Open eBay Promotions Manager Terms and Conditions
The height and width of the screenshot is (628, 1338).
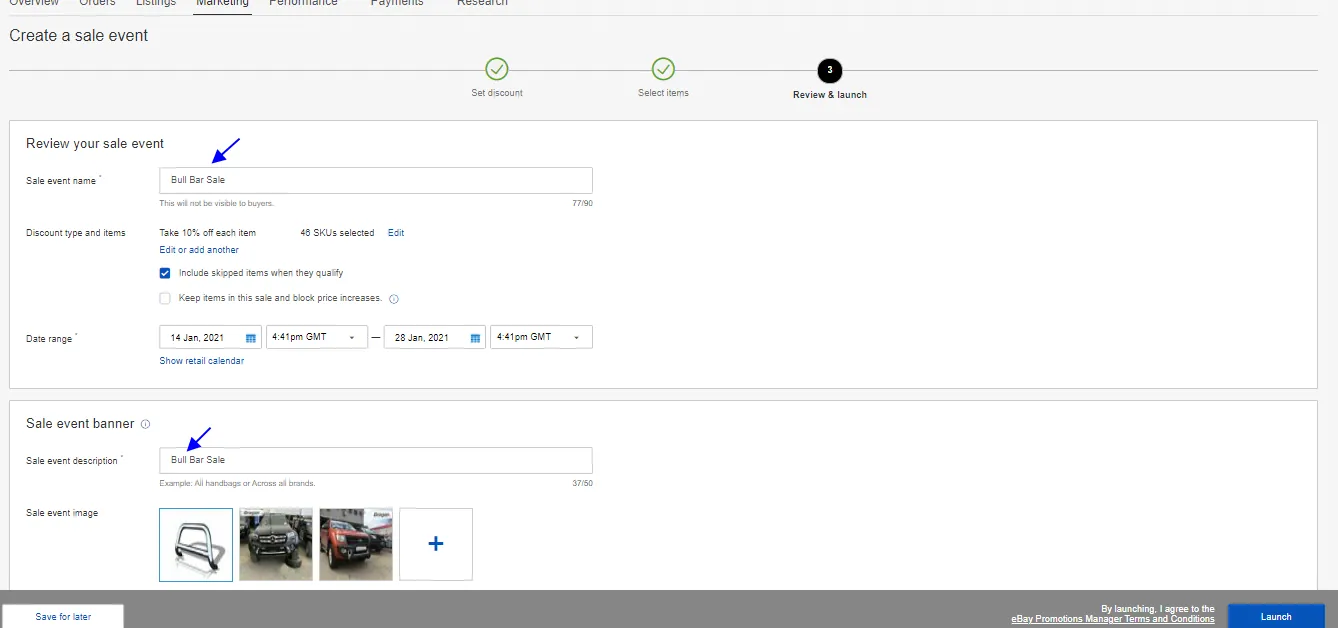pos(1113,619)
